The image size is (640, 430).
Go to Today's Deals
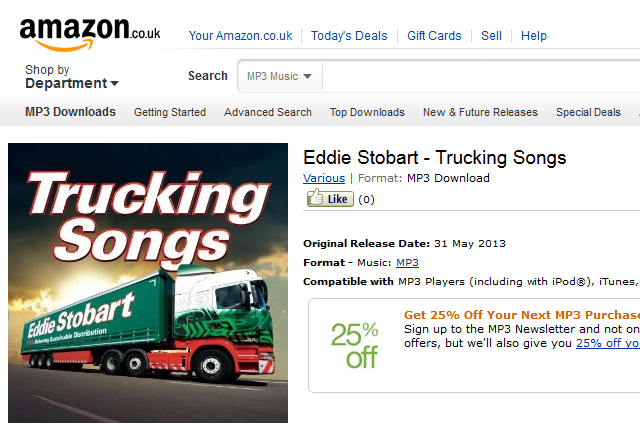(x=349, y=36)
